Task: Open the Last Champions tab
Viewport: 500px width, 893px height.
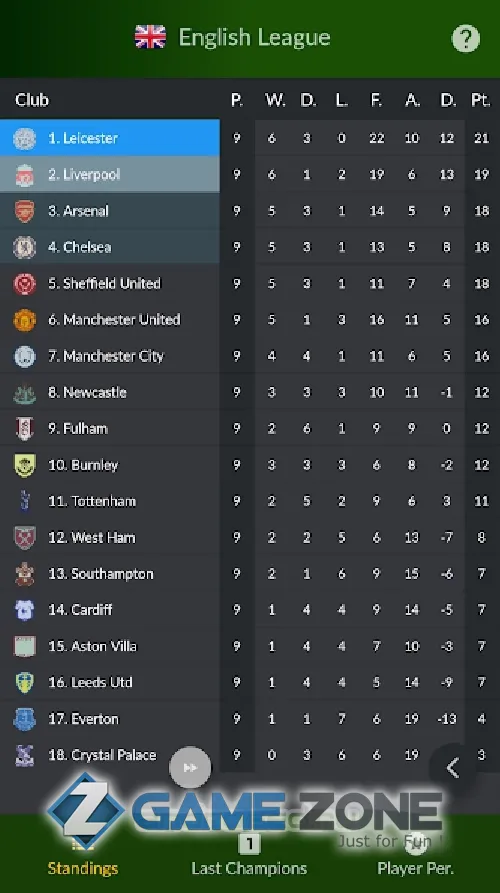Action: 249,857
